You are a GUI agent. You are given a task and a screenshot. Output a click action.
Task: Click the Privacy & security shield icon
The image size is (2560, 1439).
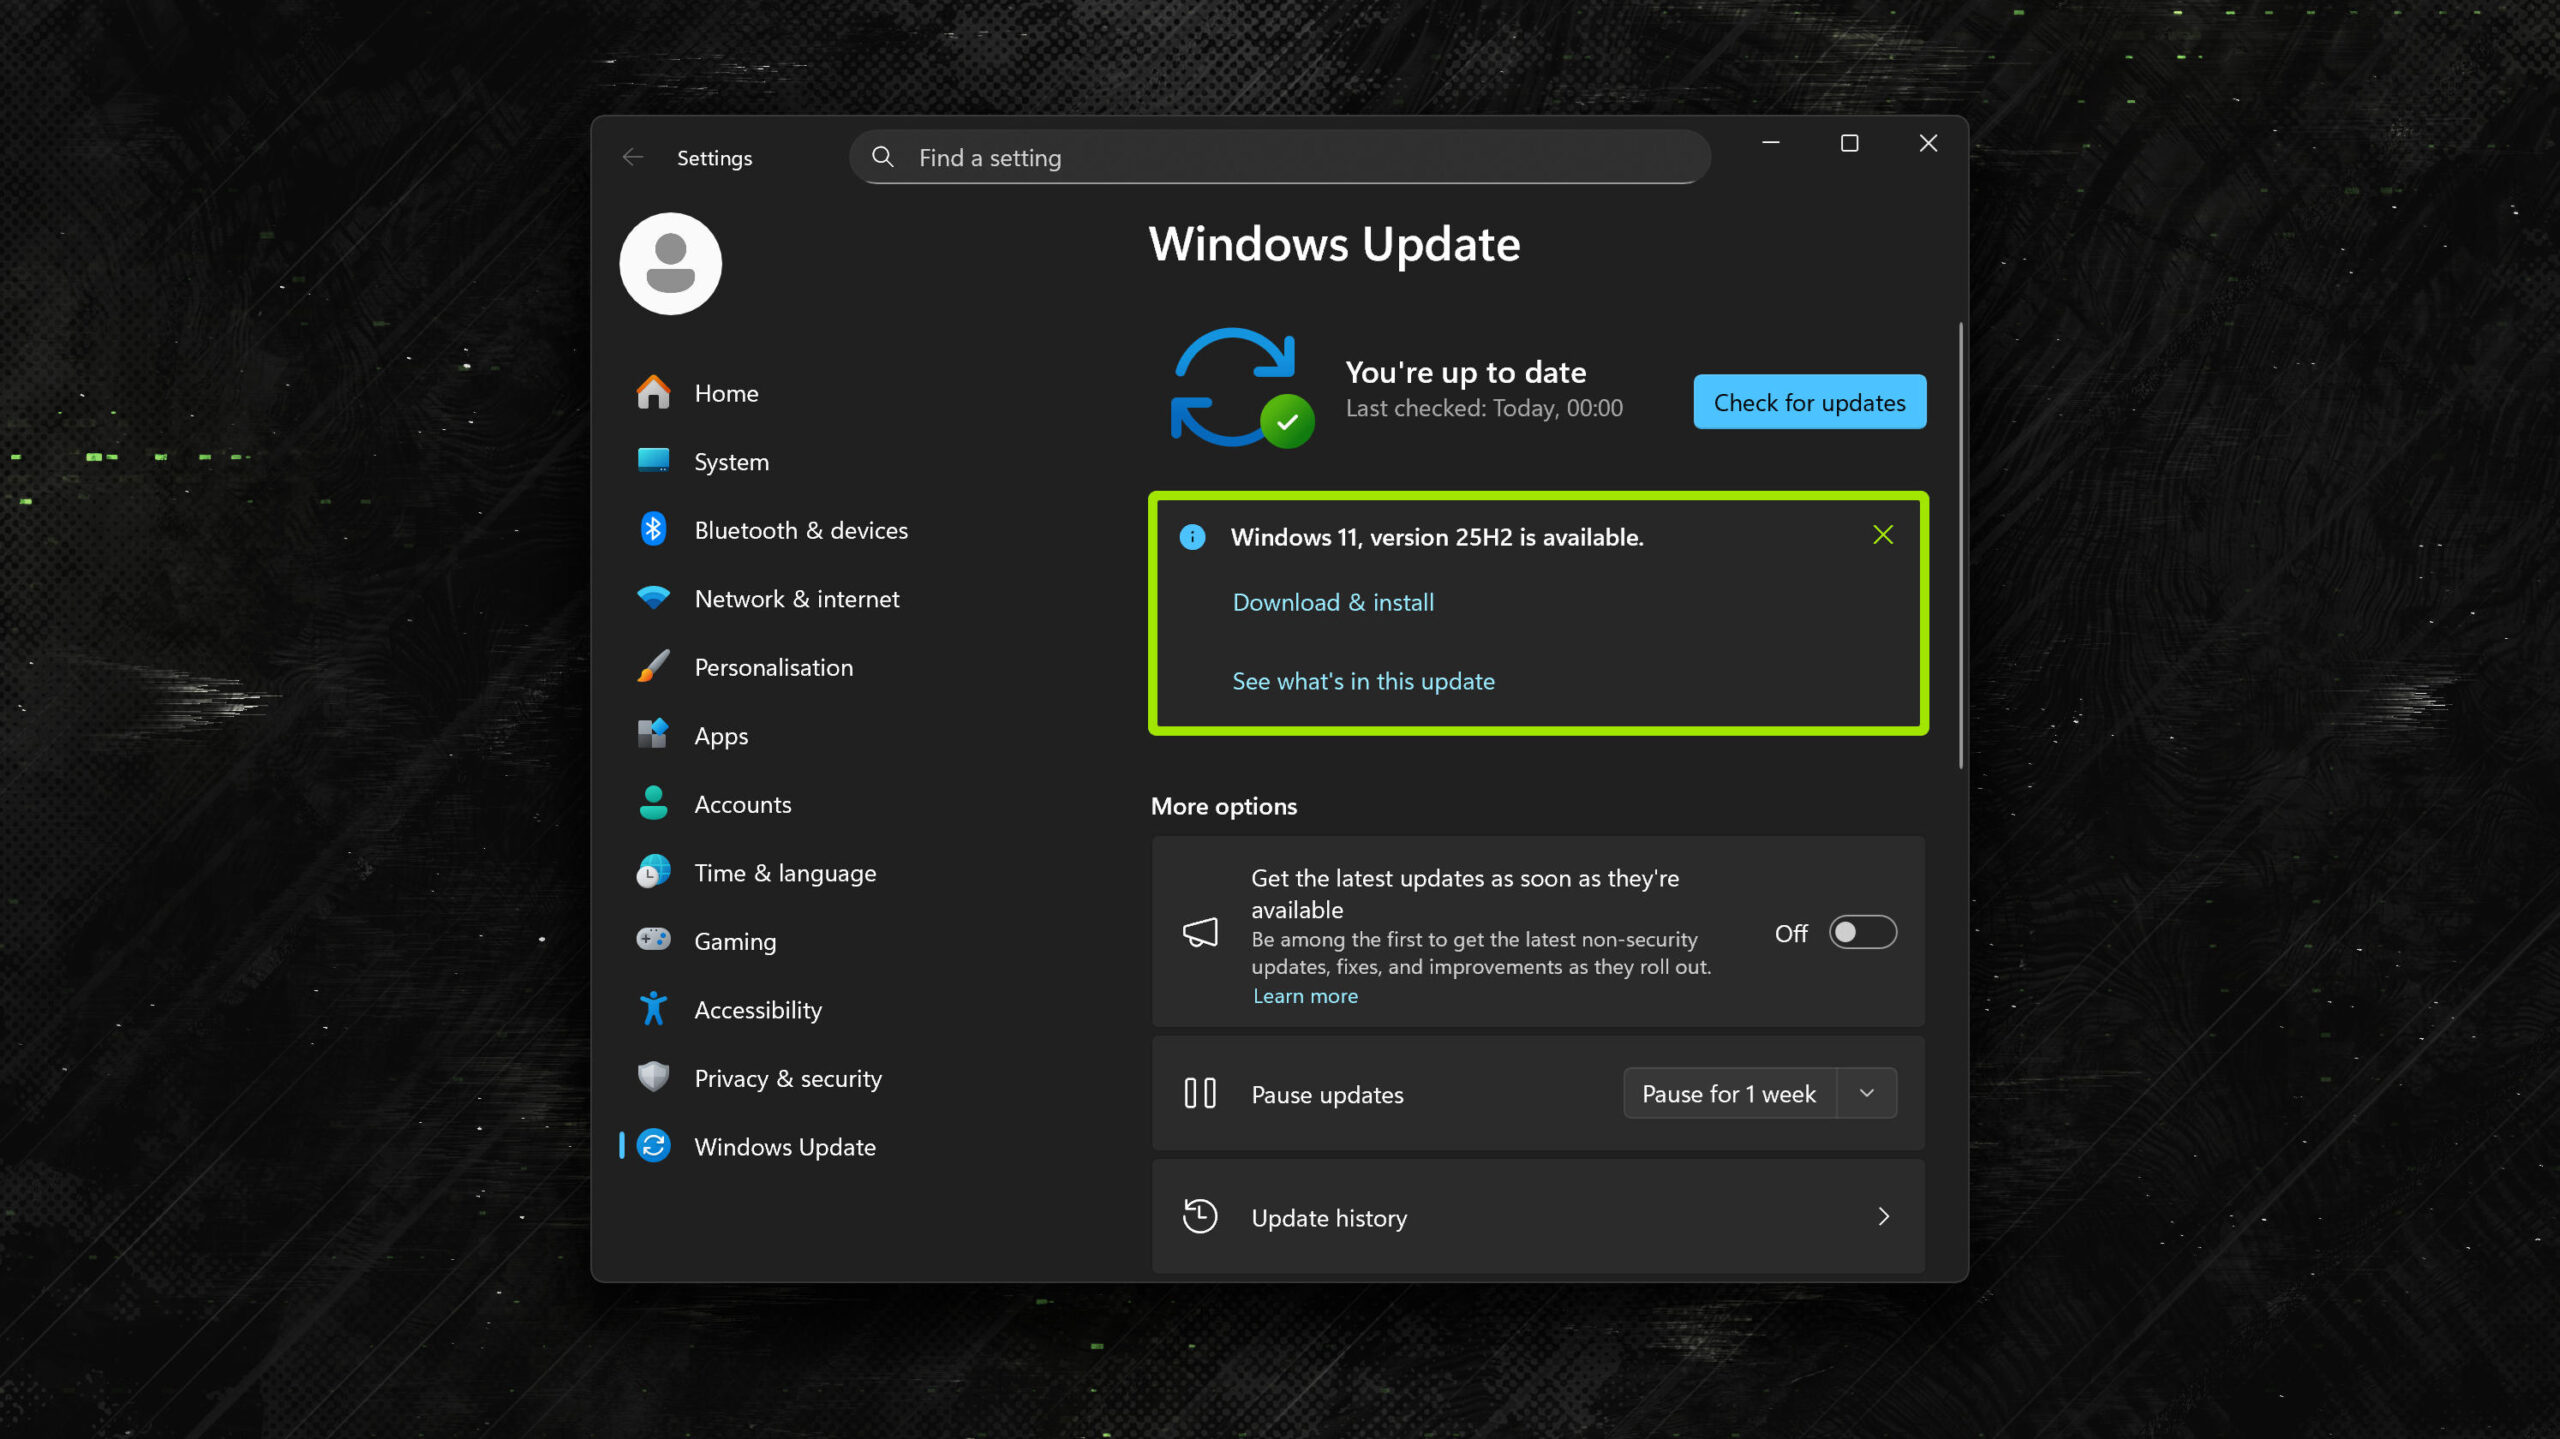[653, 1077]
